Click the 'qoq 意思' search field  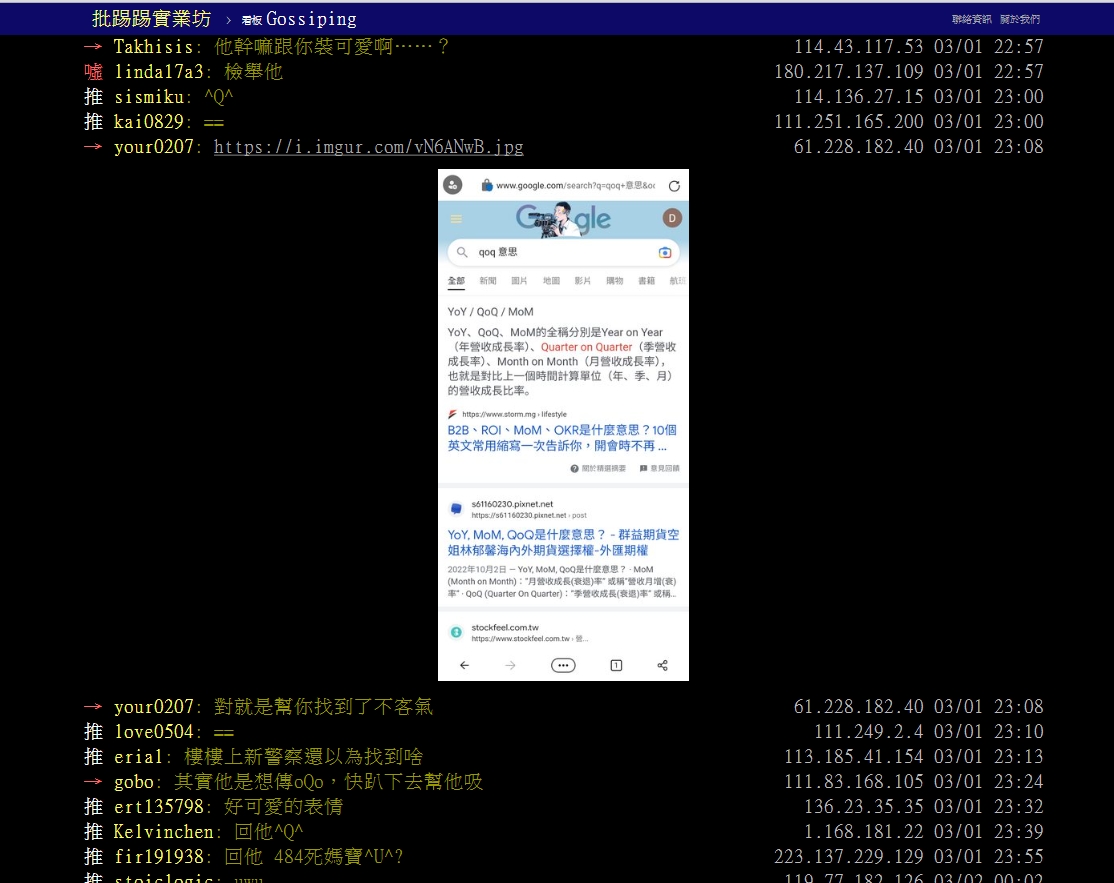[563, 252]
